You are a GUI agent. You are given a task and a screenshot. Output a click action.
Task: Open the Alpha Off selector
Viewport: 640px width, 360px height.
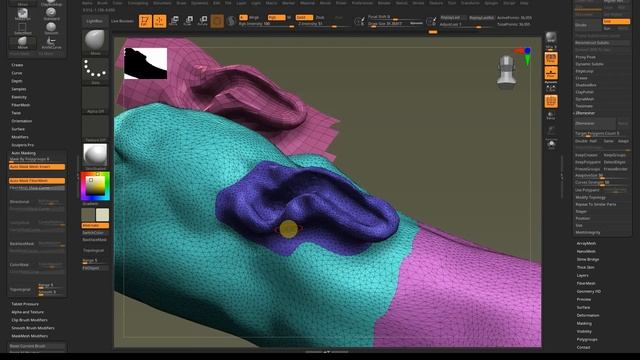96,100
